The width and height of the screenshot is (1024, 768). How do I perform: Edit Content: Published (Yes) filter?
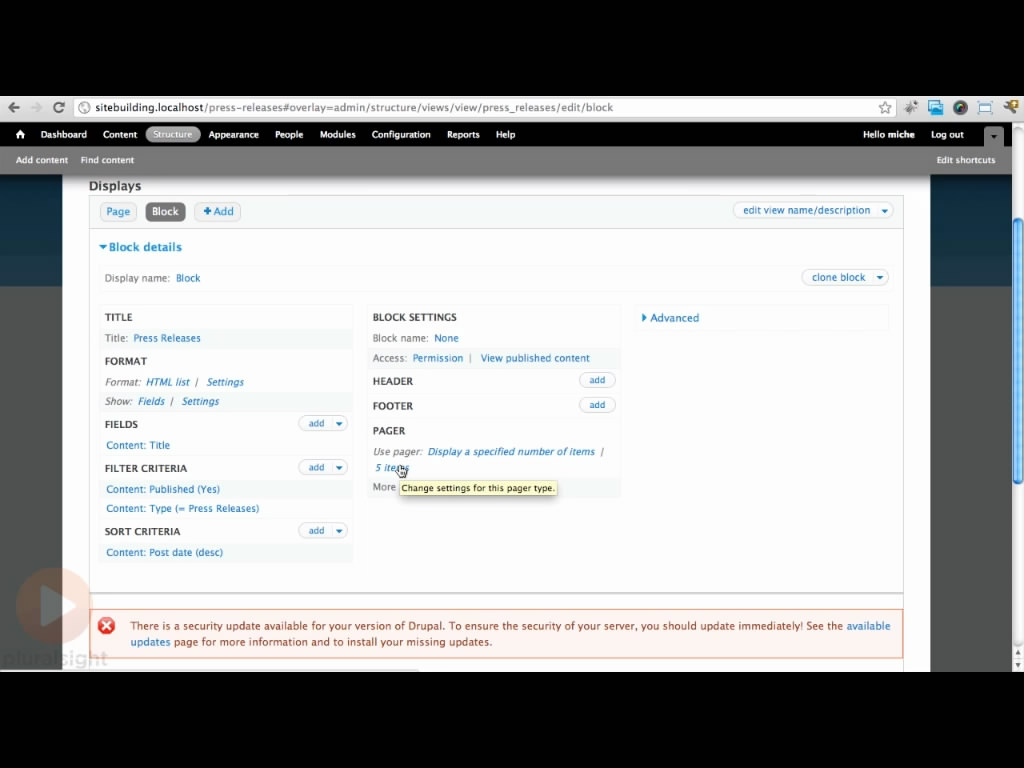(163, 489)
